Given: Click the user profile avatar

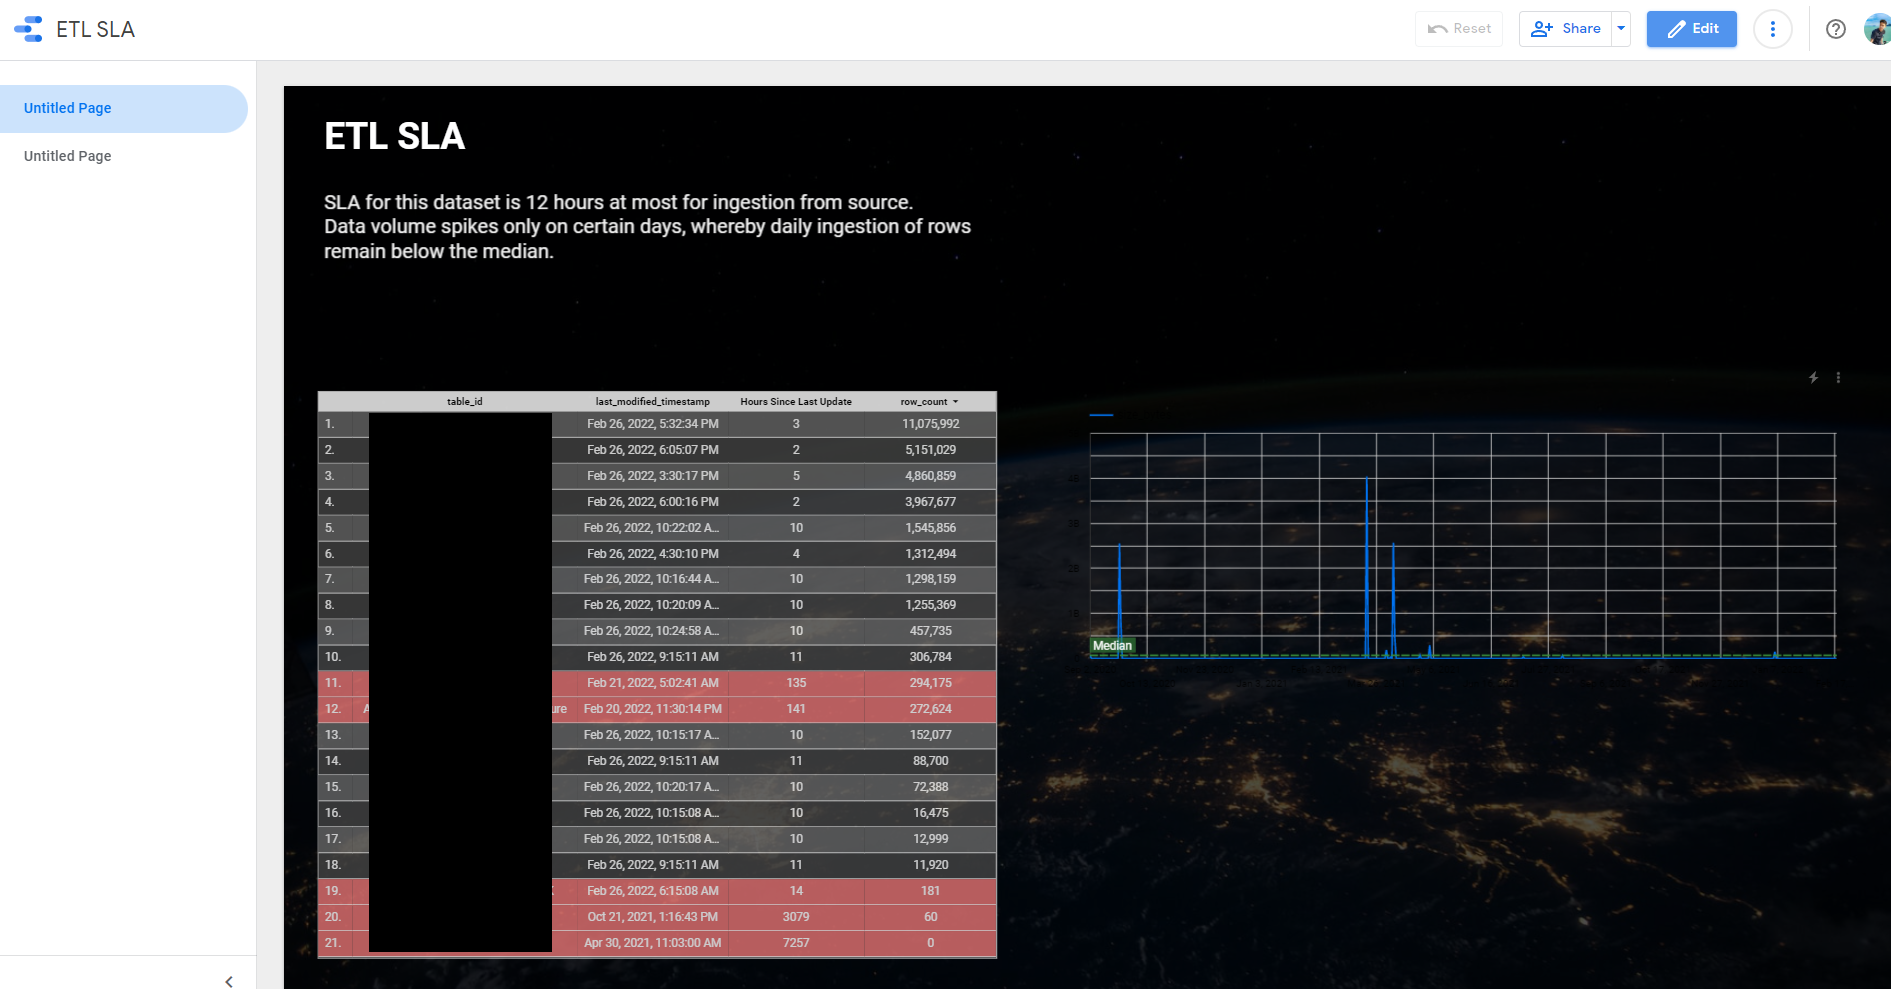Looking at the screenshot, I should pos(1877,29).
